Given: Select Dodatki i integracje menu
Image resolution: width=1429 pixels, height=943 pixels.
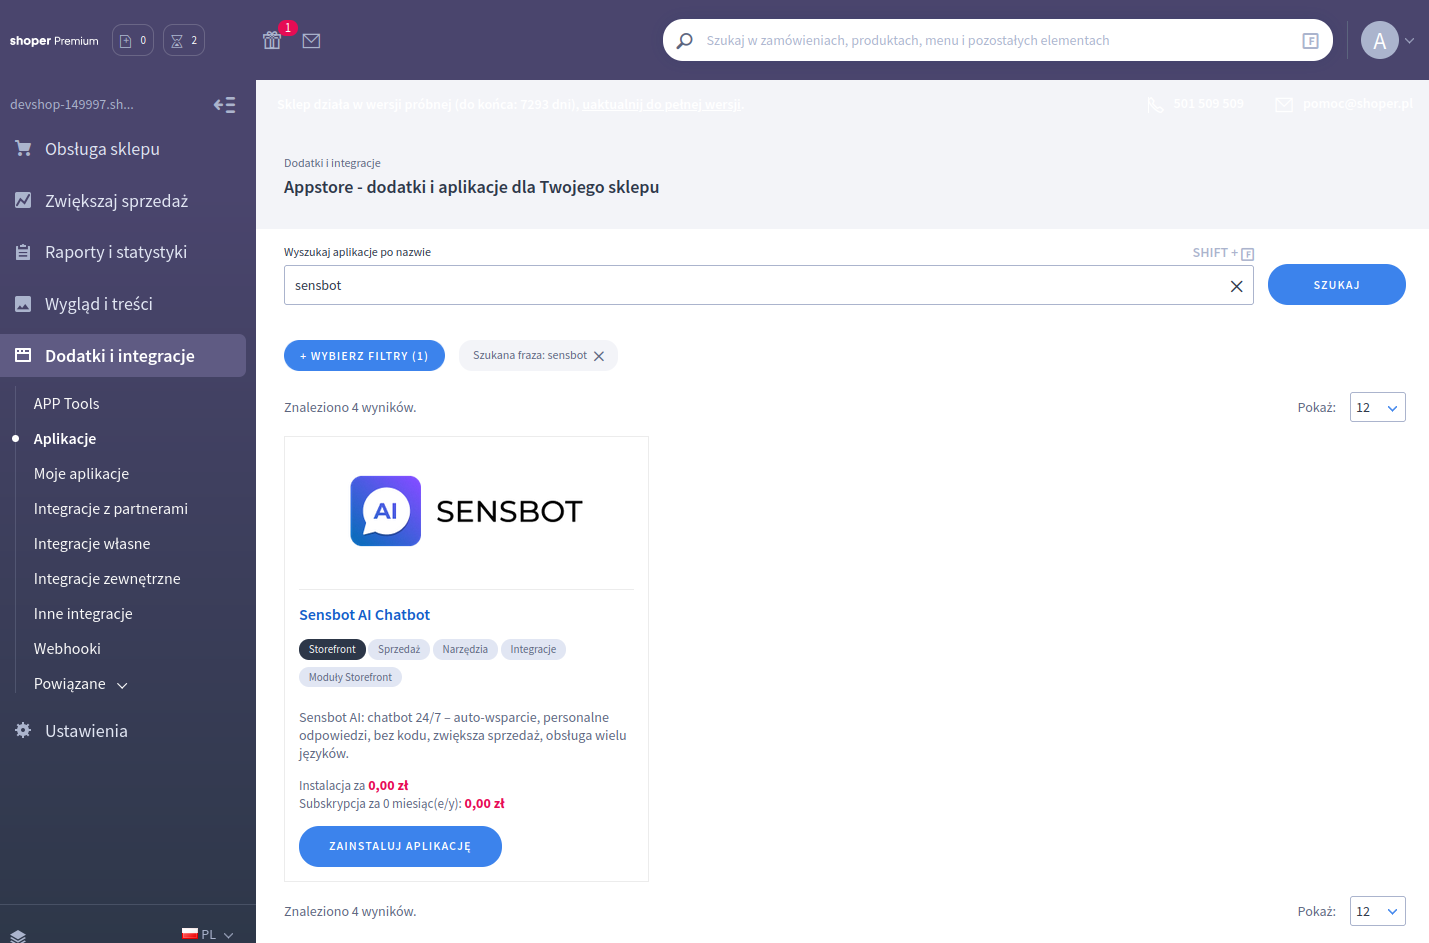Looking at the screenshot, I should click(x=123, y=356).
